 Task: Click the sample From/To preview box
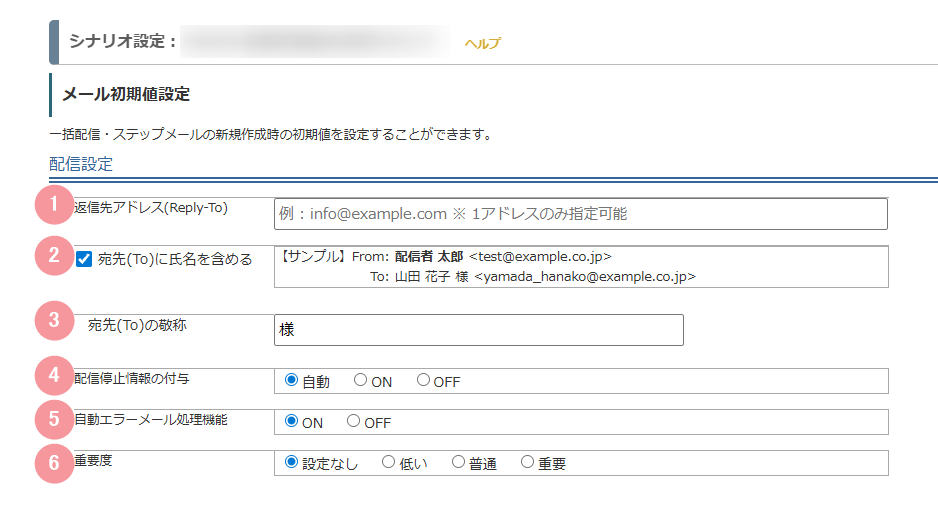coord(580,267)
